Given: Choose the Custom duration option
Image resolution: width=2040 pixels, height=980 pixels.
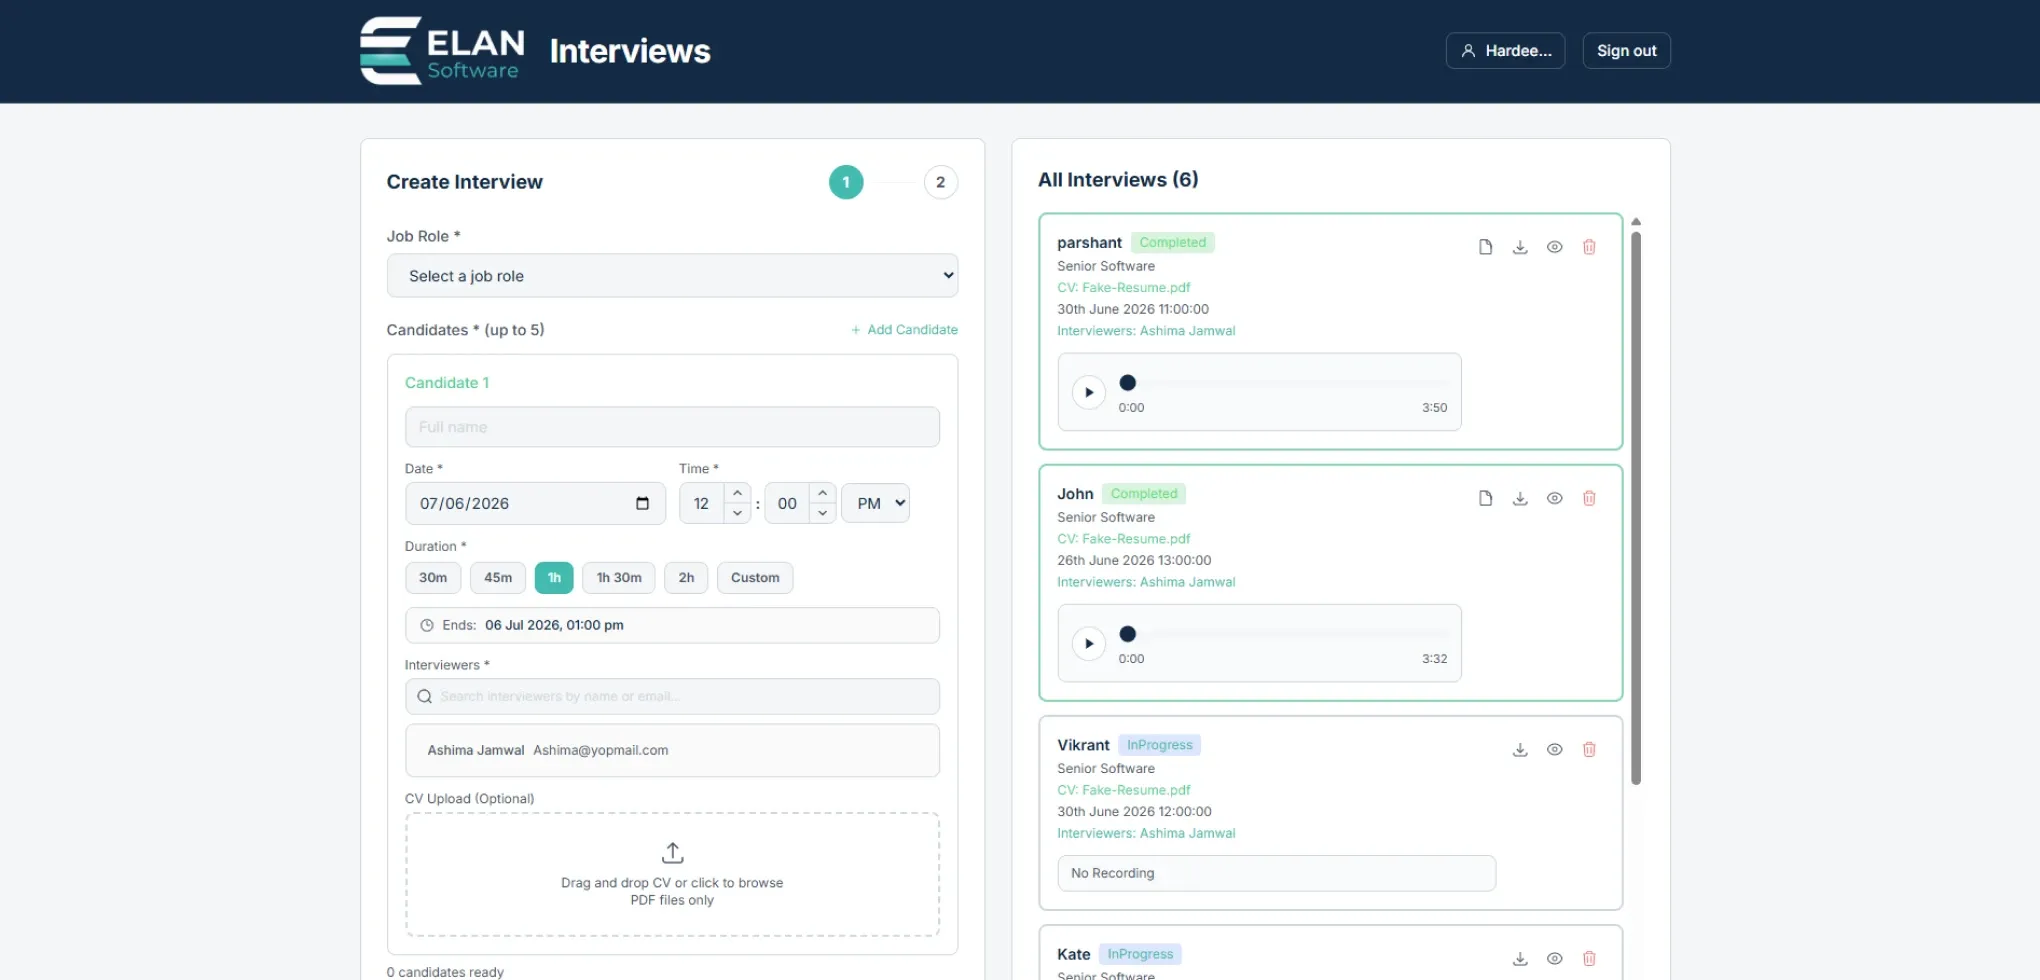Looking at the screenshot, I should tap(755, 577).
